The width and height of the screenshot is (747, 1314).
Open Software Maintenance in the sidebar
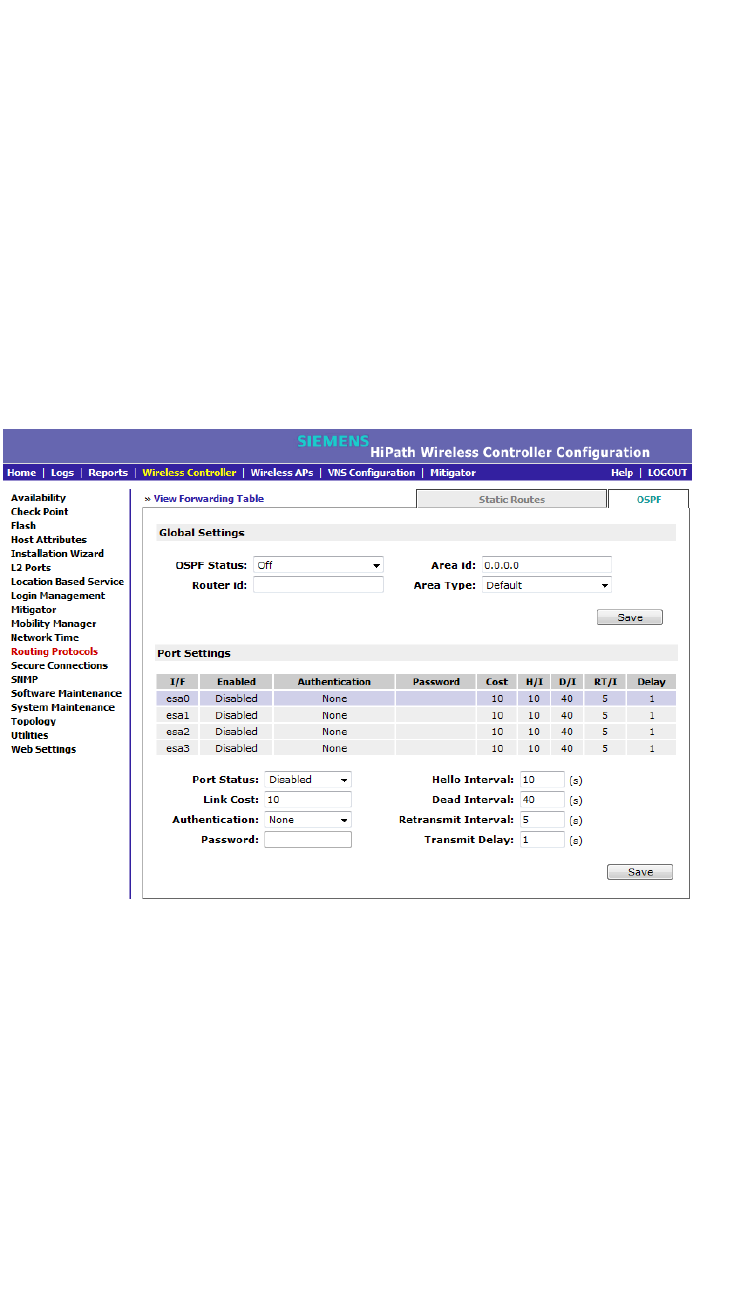click(66, 693)
